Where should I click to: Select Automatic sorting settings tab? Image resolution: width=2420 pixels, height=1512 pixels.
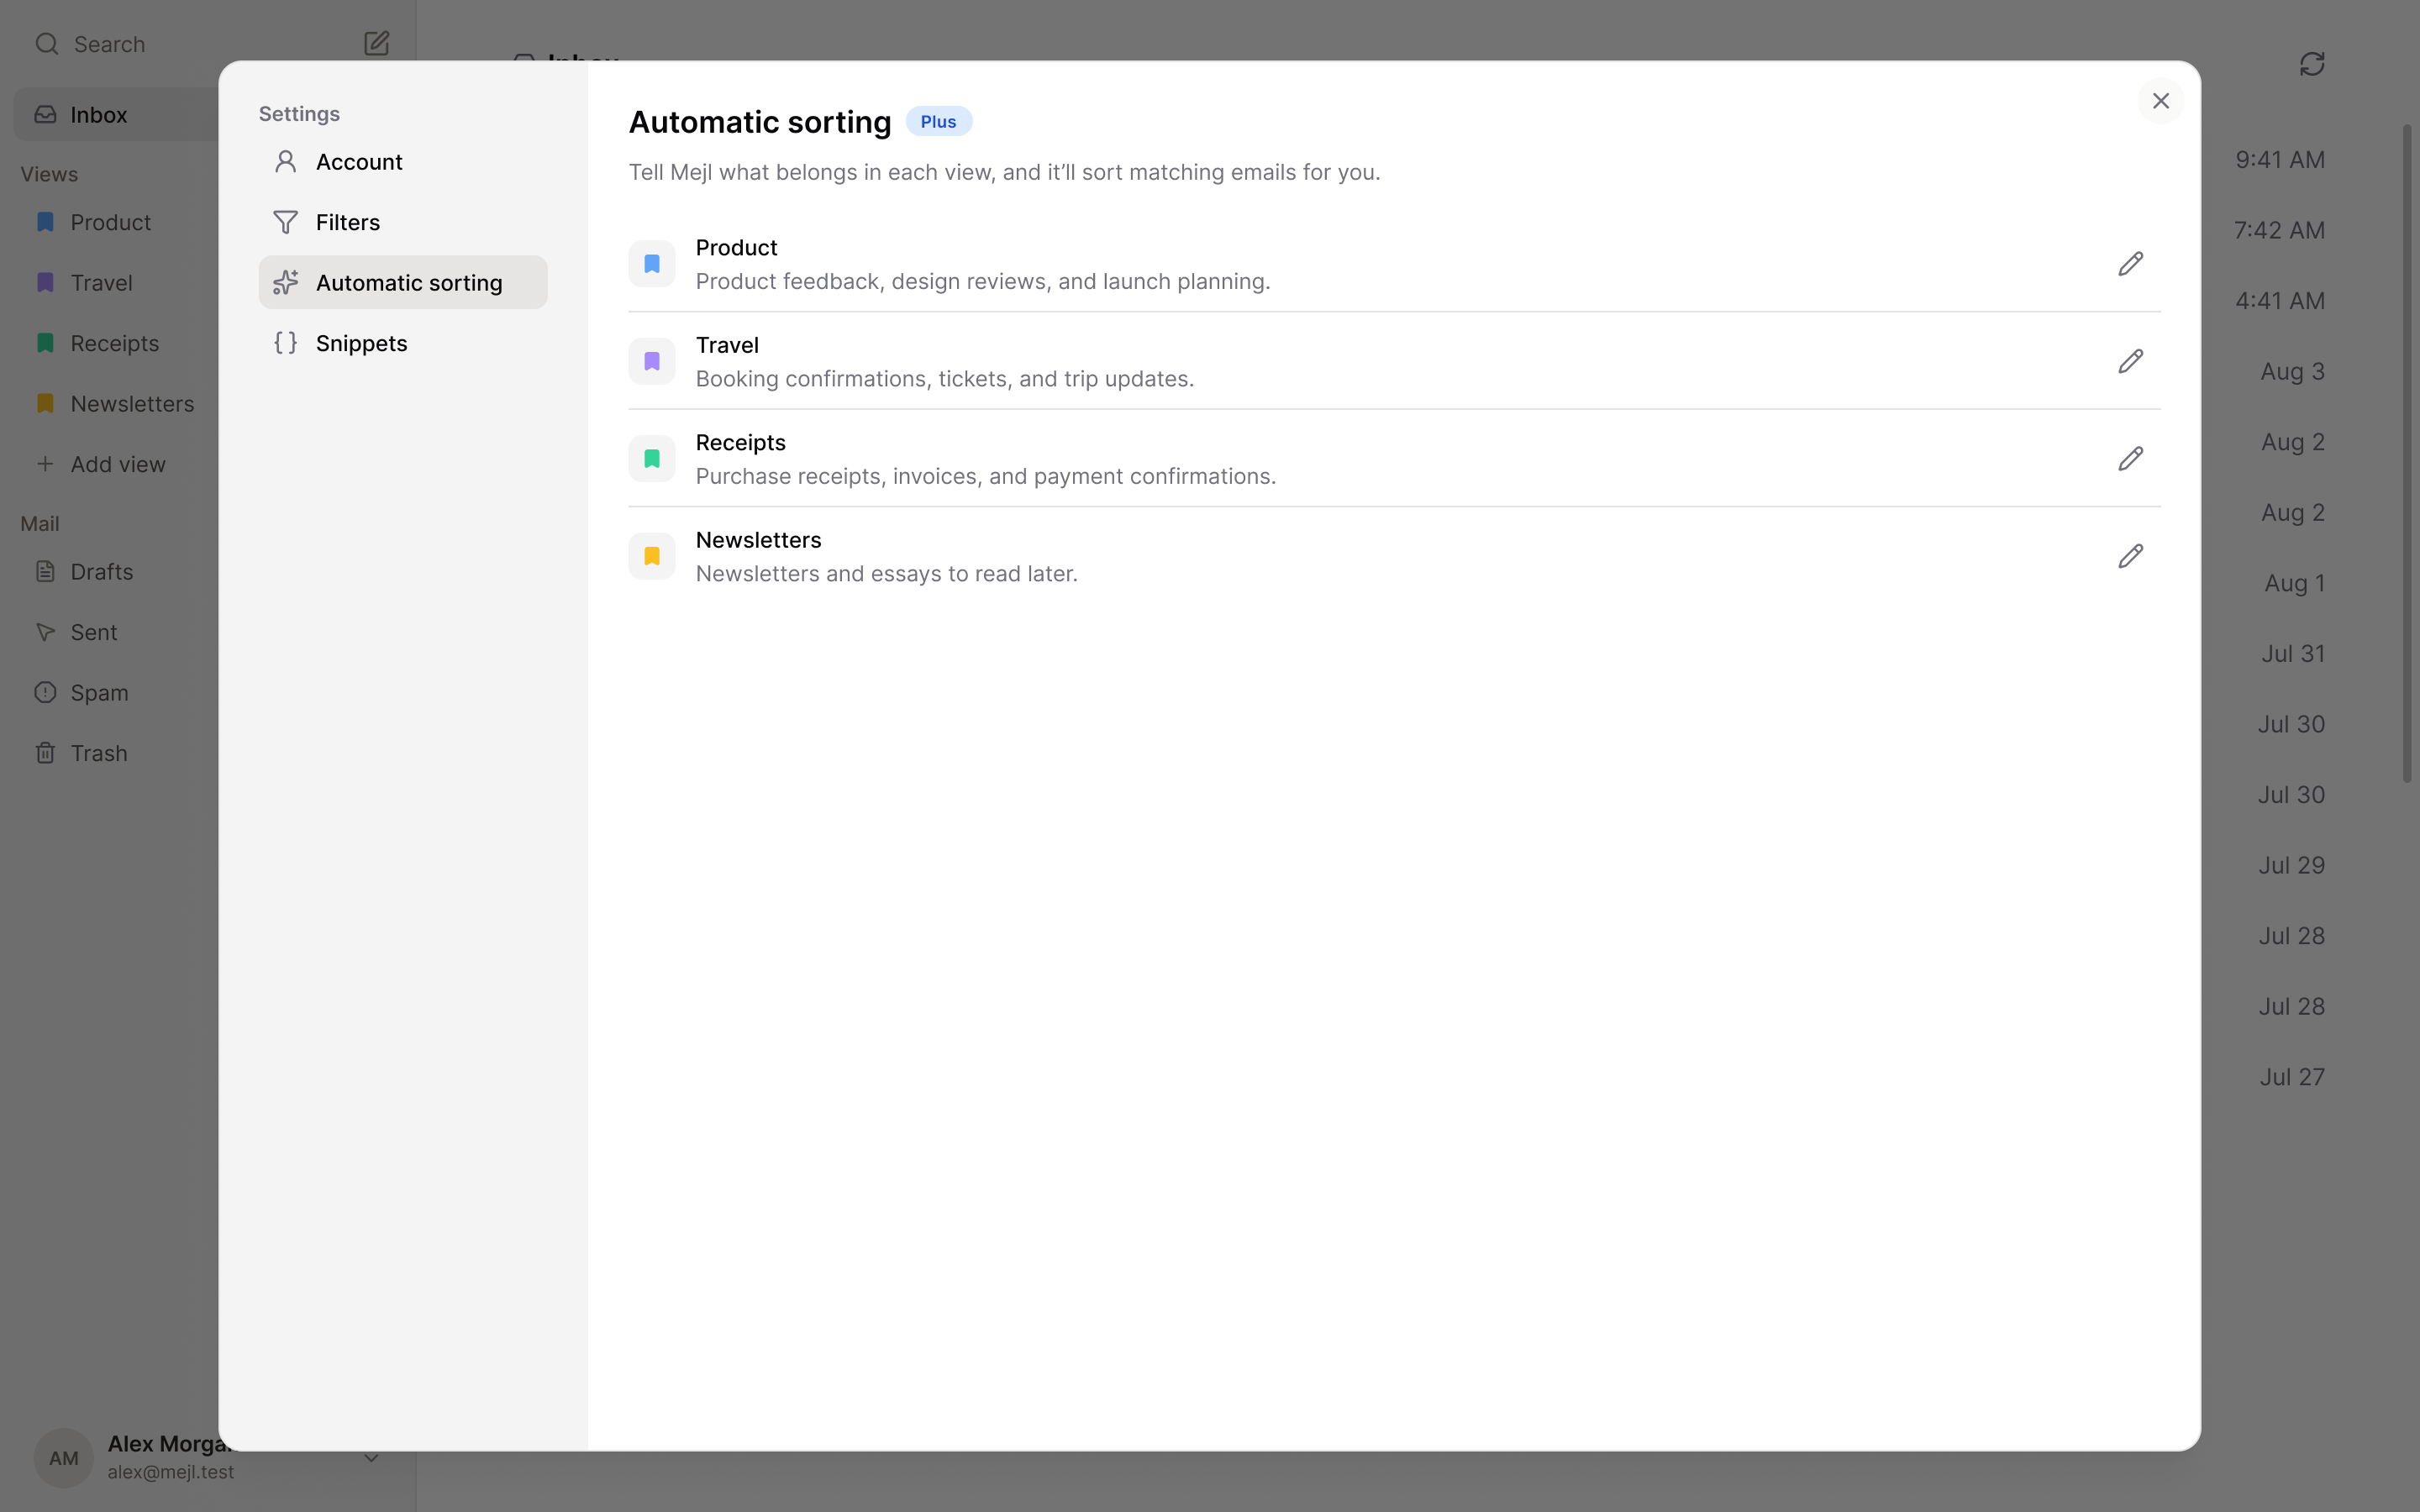coord(403,283)
